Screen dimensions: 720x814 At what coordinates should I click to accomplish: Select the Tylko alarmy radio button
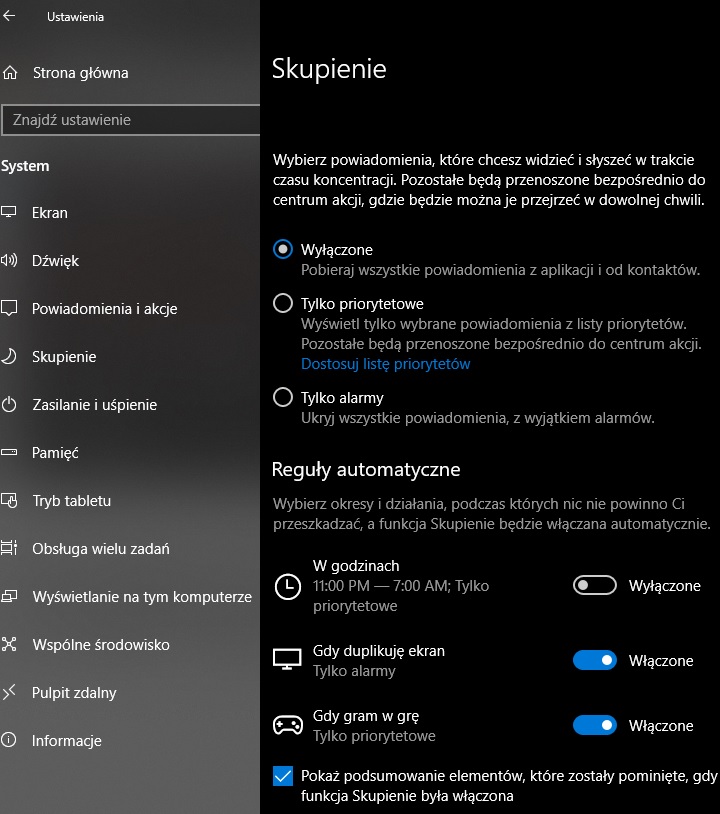283,398
